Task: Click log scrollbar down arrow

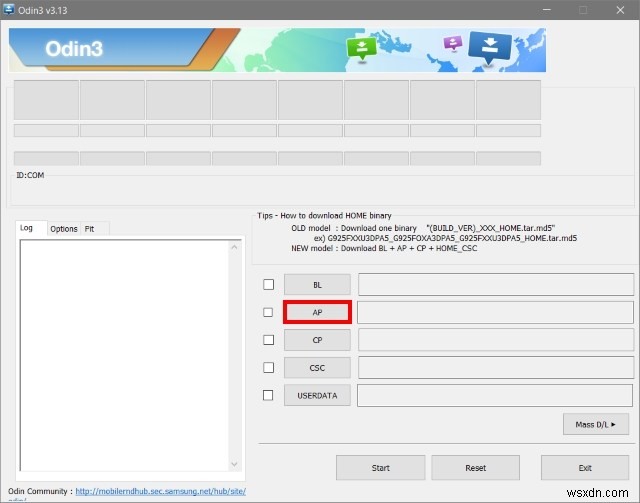Action: [x=234, y=464]
